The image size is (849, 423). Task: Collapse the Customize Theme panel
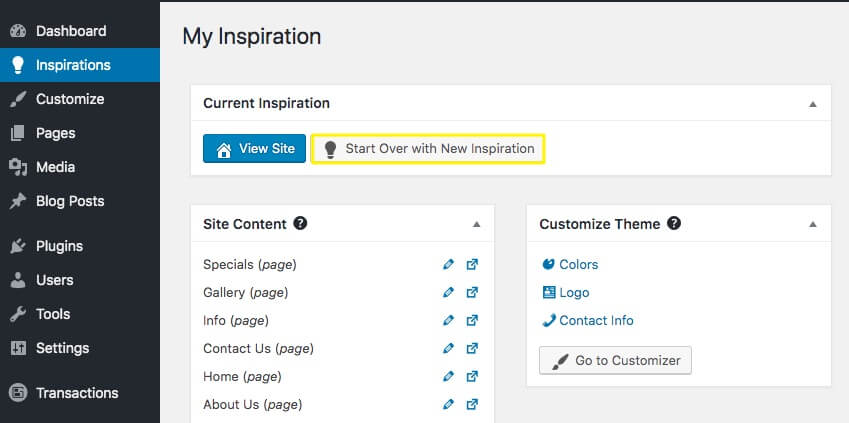click(813, 224)
